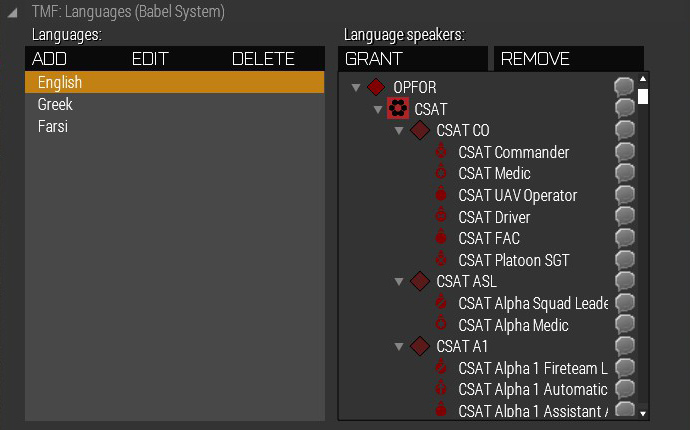Screen dimensions: 690x430
Task: Select Greek in the Languages list
Action: point(55,104)
